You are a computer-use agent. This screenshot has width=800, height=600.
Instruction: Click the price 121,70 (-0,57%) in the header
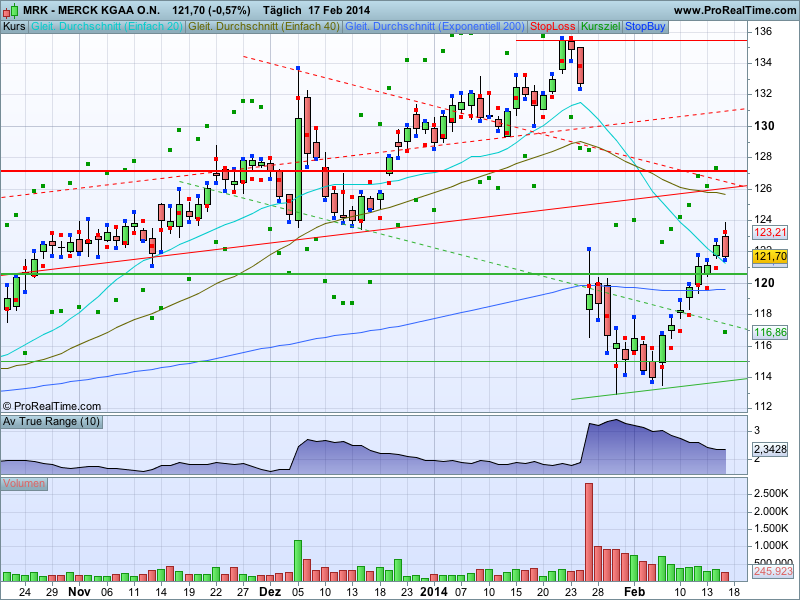tap(211, 10)
